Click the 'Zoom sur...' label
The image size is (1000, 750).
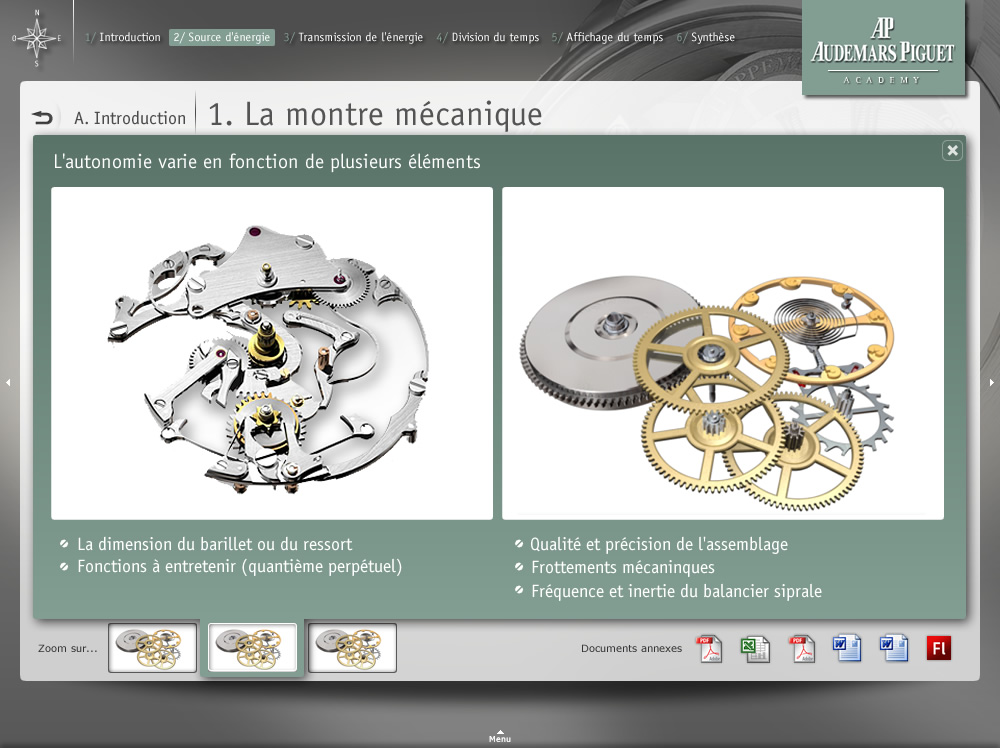tap(68, 648)
